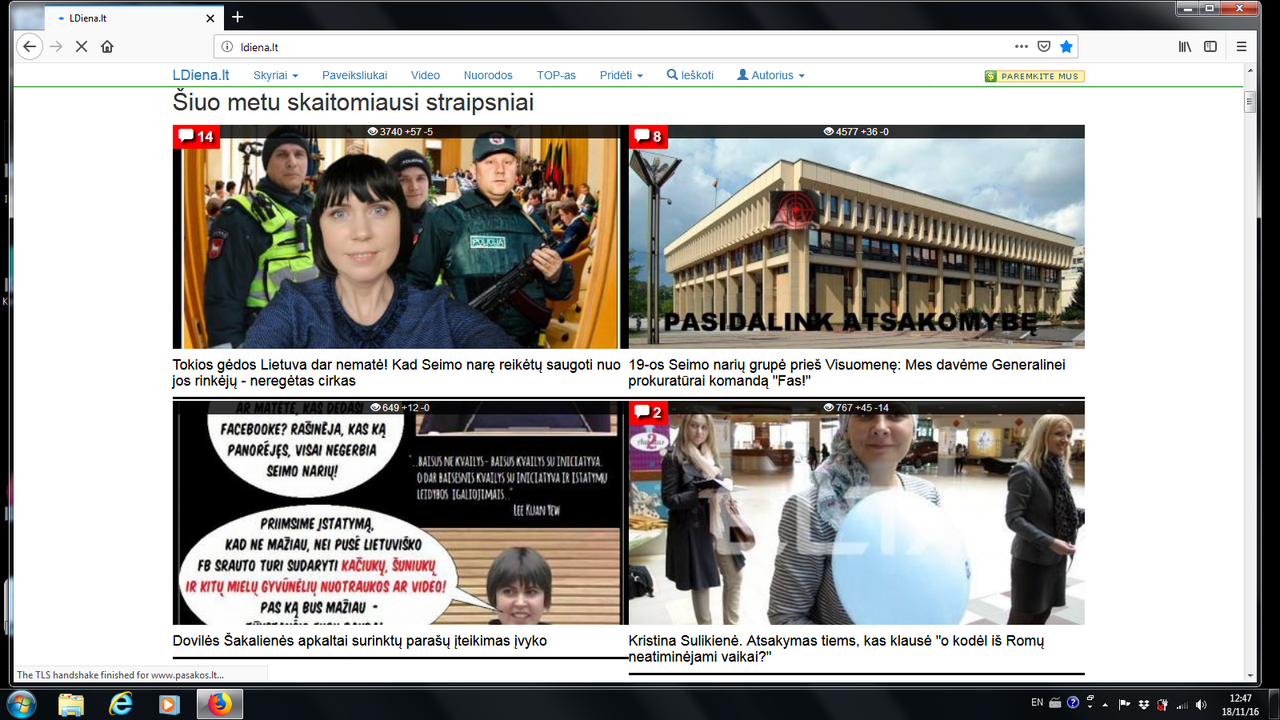The image size is (1280, 720).
Task: Open the 8 comments badge on Seimas article
Action: (x=648, y=136)
